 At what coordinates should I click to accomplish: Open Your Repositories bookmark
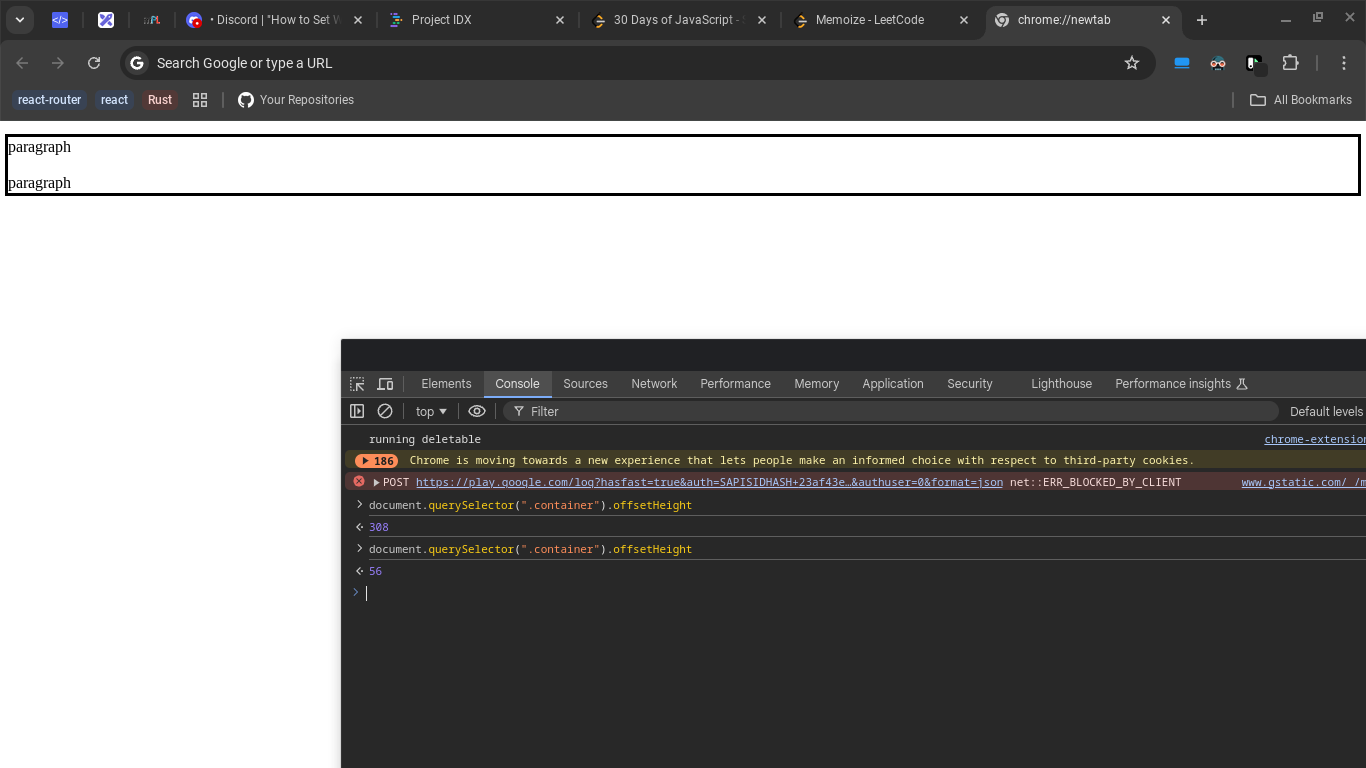(296, 100)
